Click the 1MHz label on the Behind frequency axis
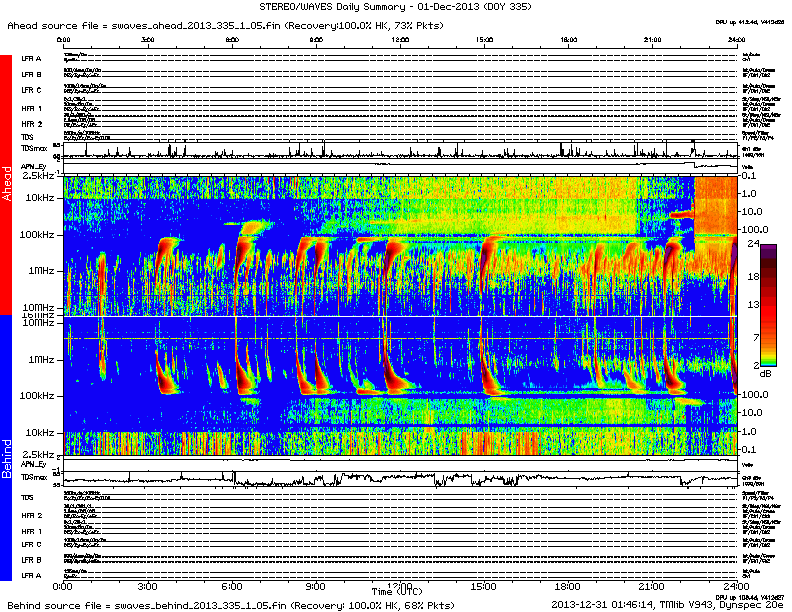This screenshot has width=792, height=612. click(44, 359)
